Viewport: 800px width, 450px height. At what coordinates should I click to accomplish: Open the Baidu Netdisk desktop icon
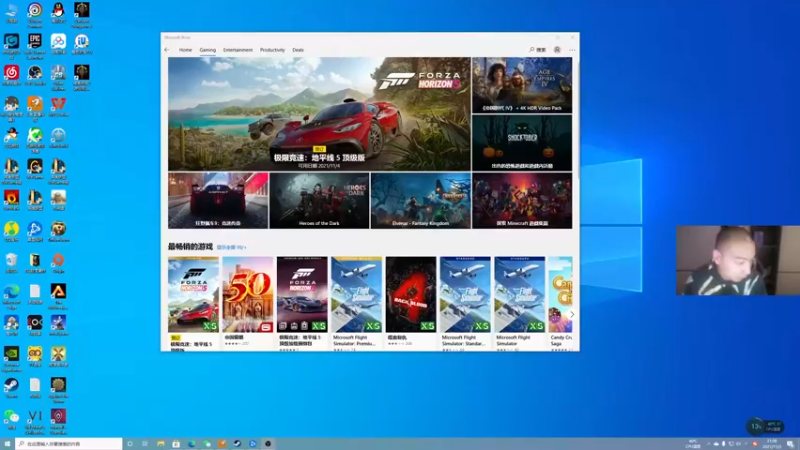click(x=58, y=44)
